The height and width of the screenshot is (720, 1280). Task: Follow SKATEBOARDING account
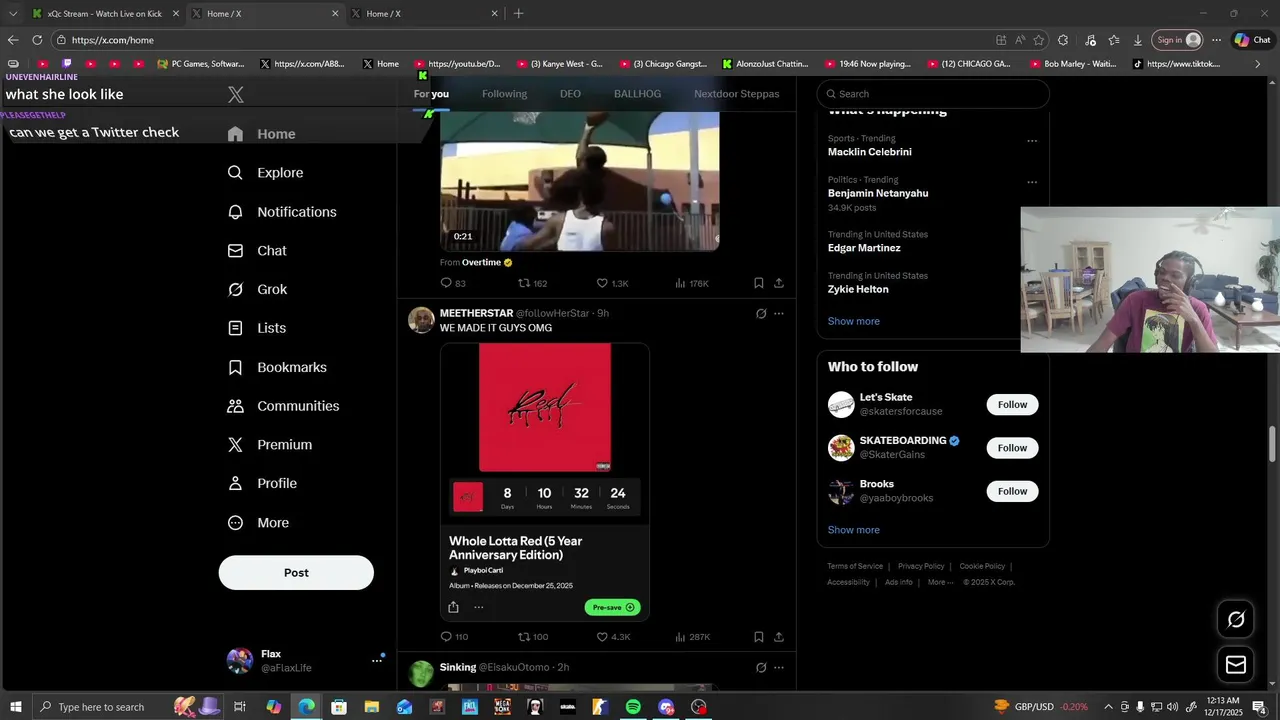1012,448
